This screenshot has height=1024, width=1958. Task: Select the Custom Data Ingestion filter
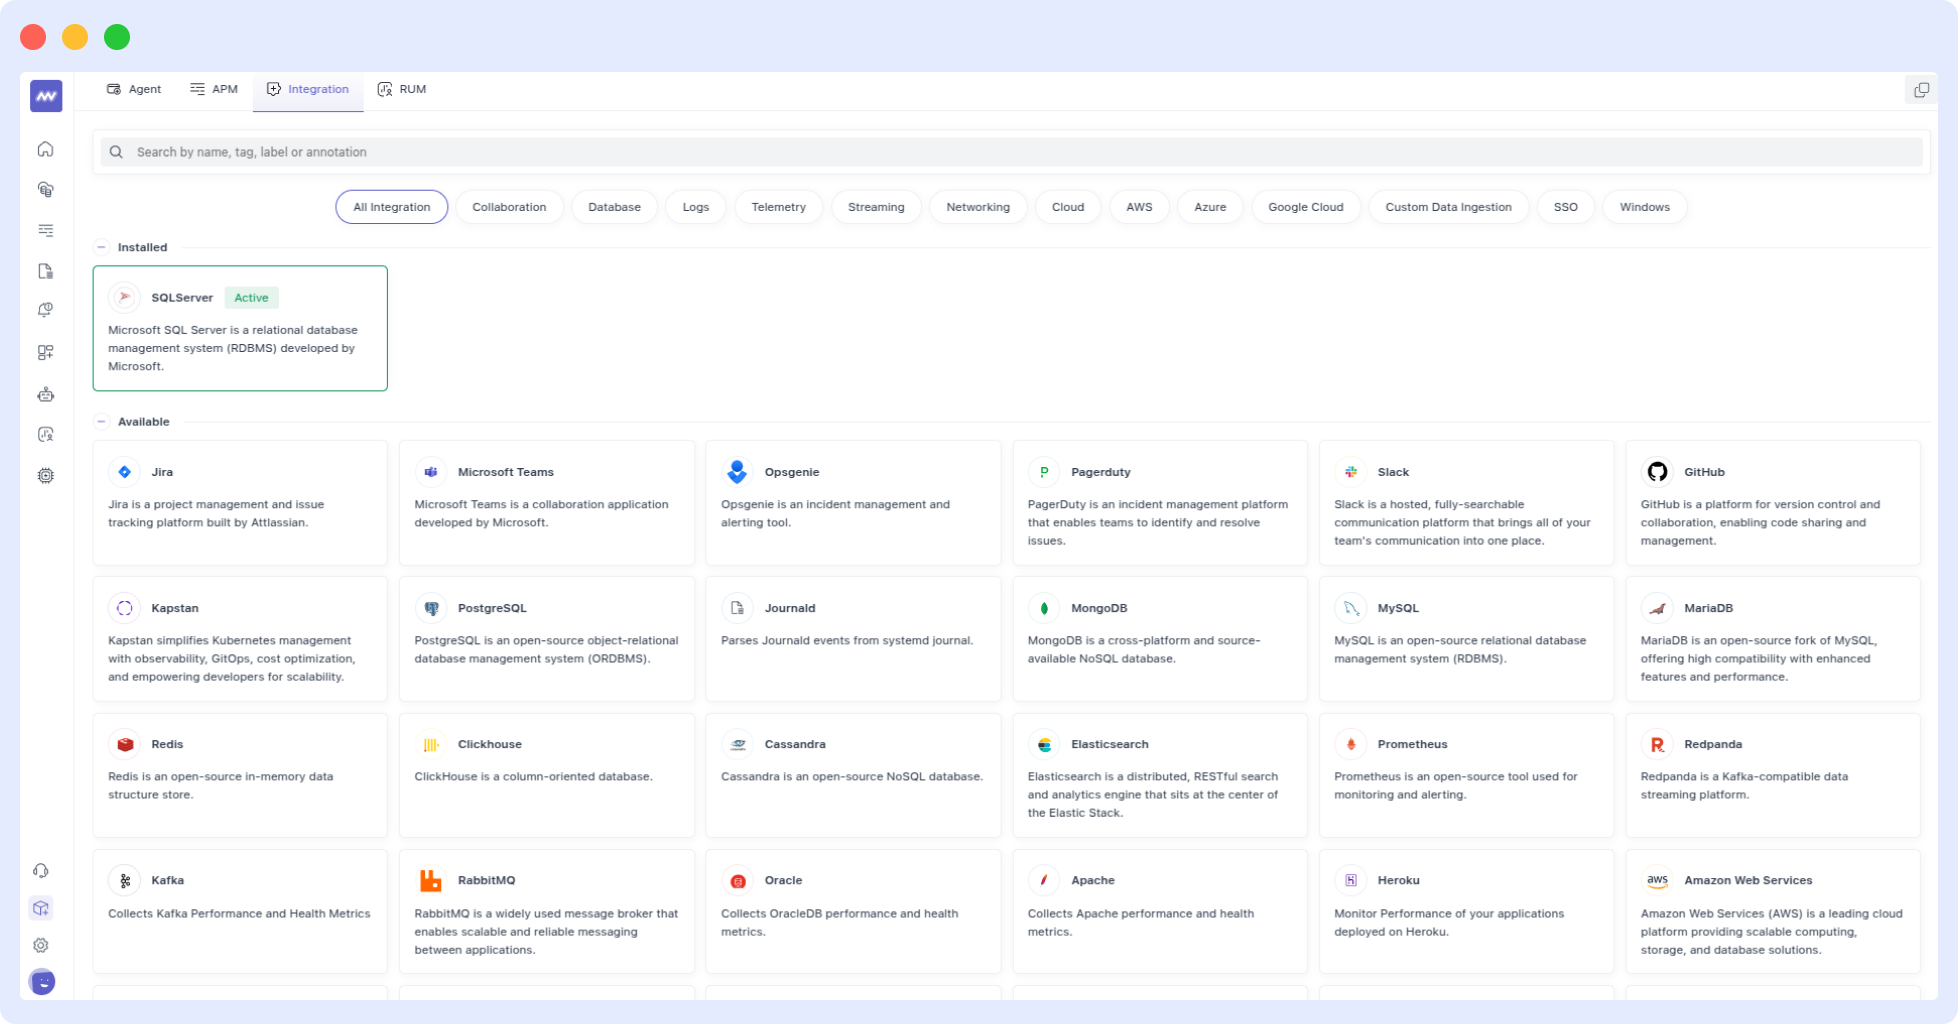(1447, 207)
